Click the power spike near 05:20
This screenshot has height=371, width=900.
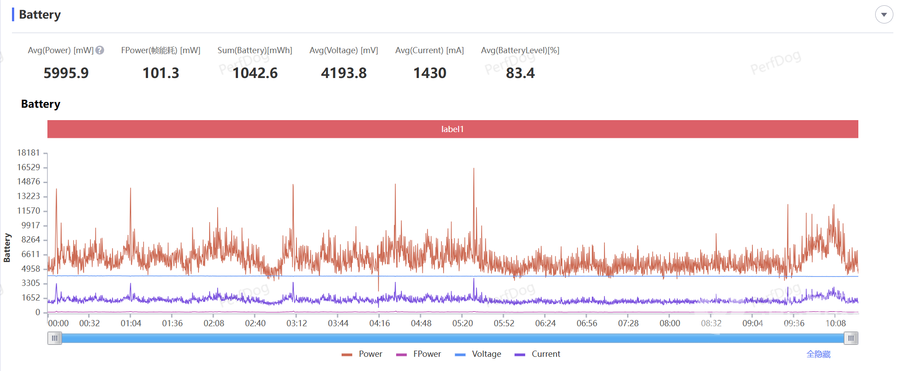coord(474,171)
